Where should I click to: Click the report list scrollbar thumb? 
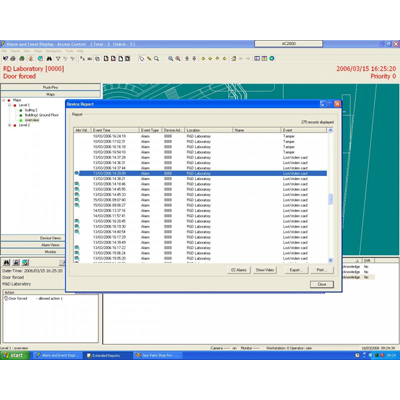click(330, 199)
